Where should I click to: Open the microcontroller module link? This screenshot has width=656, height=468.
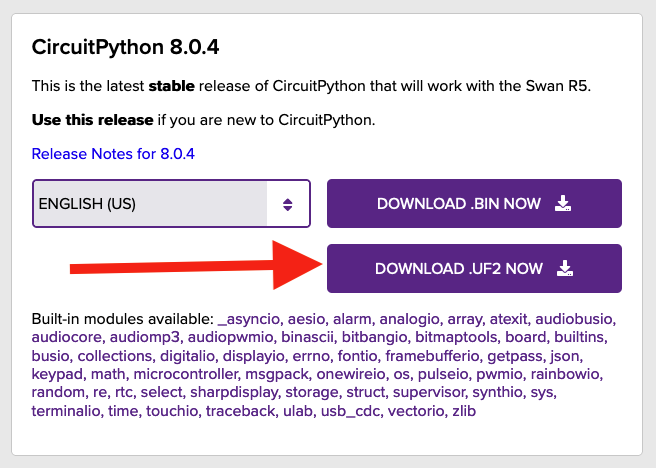(185, 374)
